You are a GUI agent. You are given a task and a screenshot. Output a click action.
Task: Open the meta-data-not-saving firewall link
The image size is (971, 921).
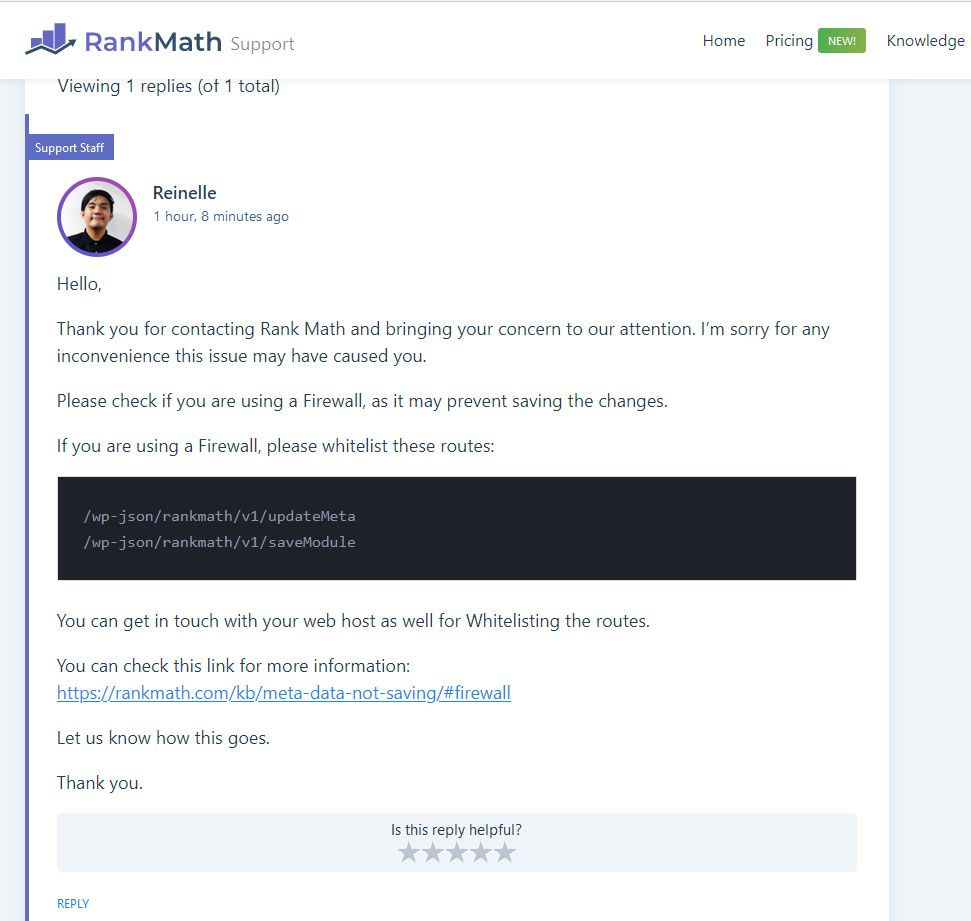coord(284,692)
